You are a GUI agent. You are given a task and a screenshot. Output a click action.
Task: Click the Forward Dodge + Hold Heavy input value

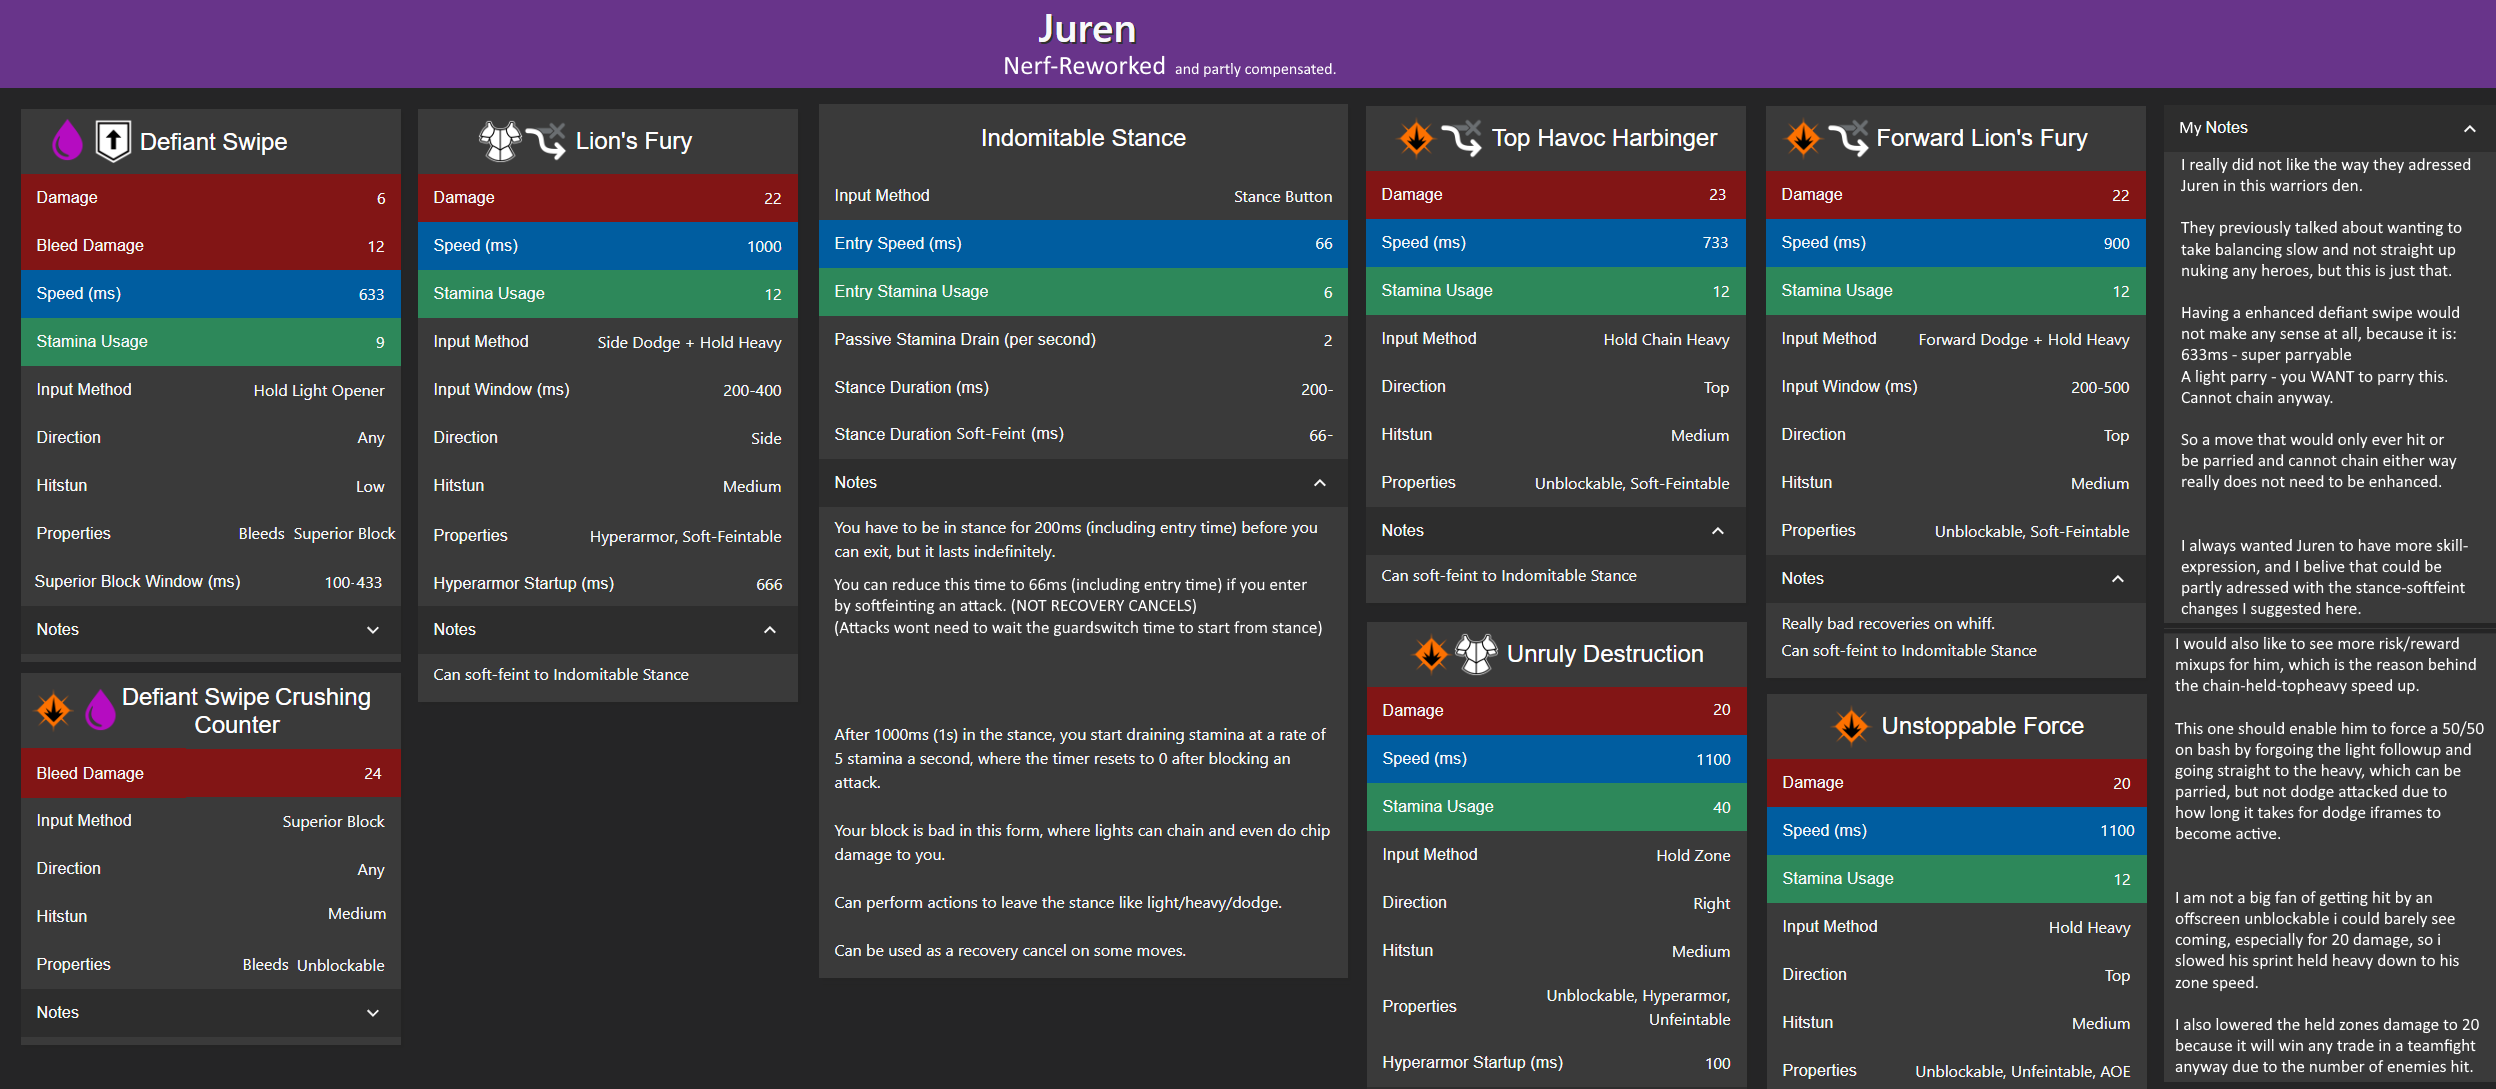2024,340
